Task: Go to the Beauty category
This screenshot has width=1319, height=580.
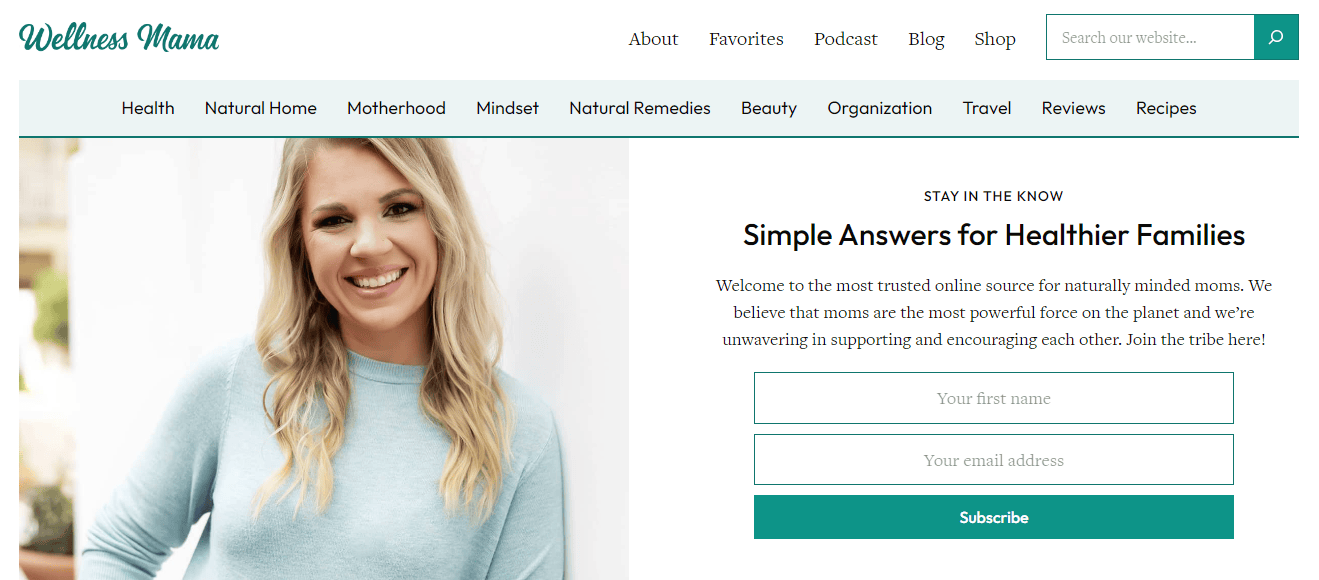Action: tap(769, 108)
